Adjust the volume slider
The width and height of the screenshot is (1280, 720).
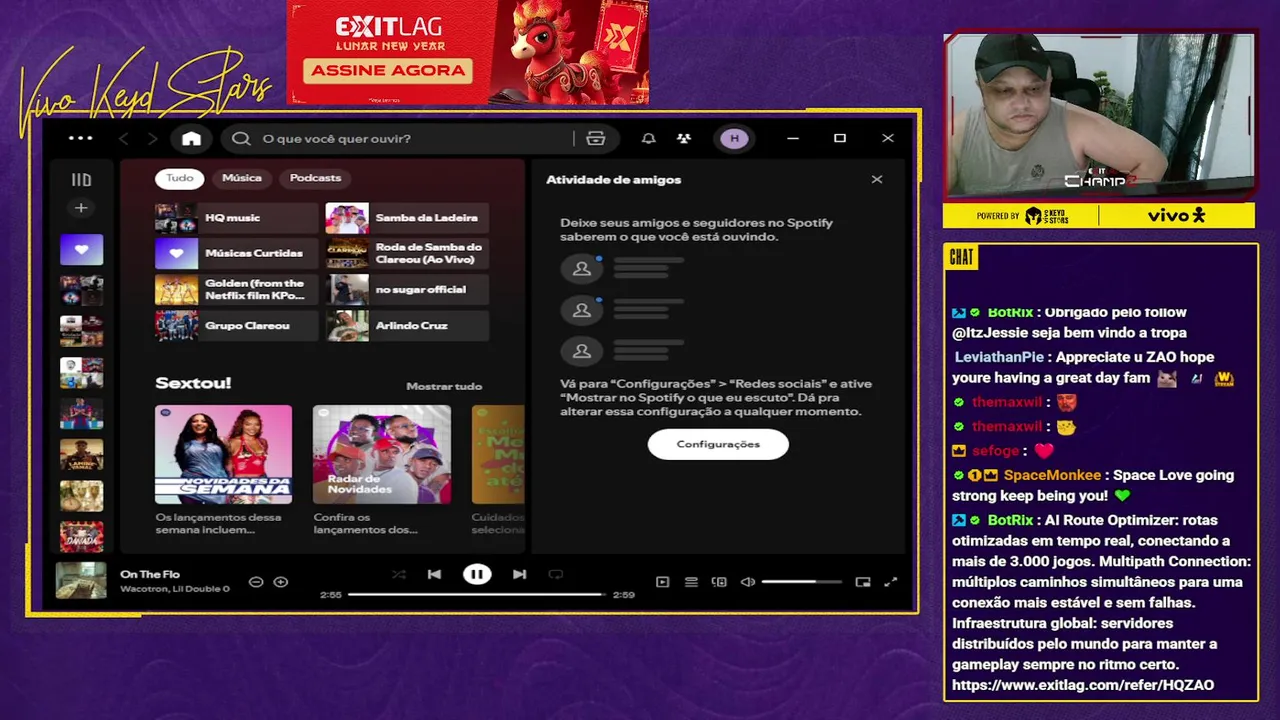coord(801,582)
